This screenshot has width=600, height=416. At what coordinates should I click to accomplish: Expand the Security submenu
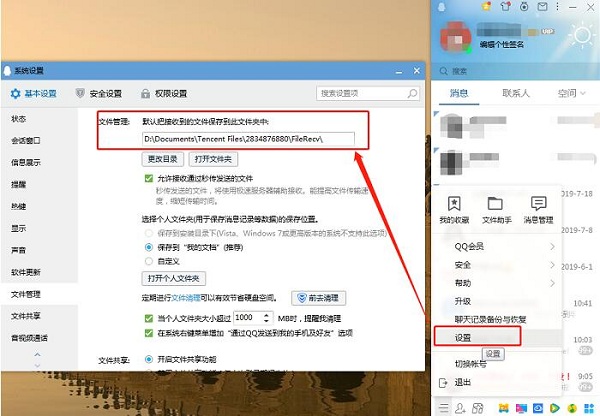coord(552,264)
